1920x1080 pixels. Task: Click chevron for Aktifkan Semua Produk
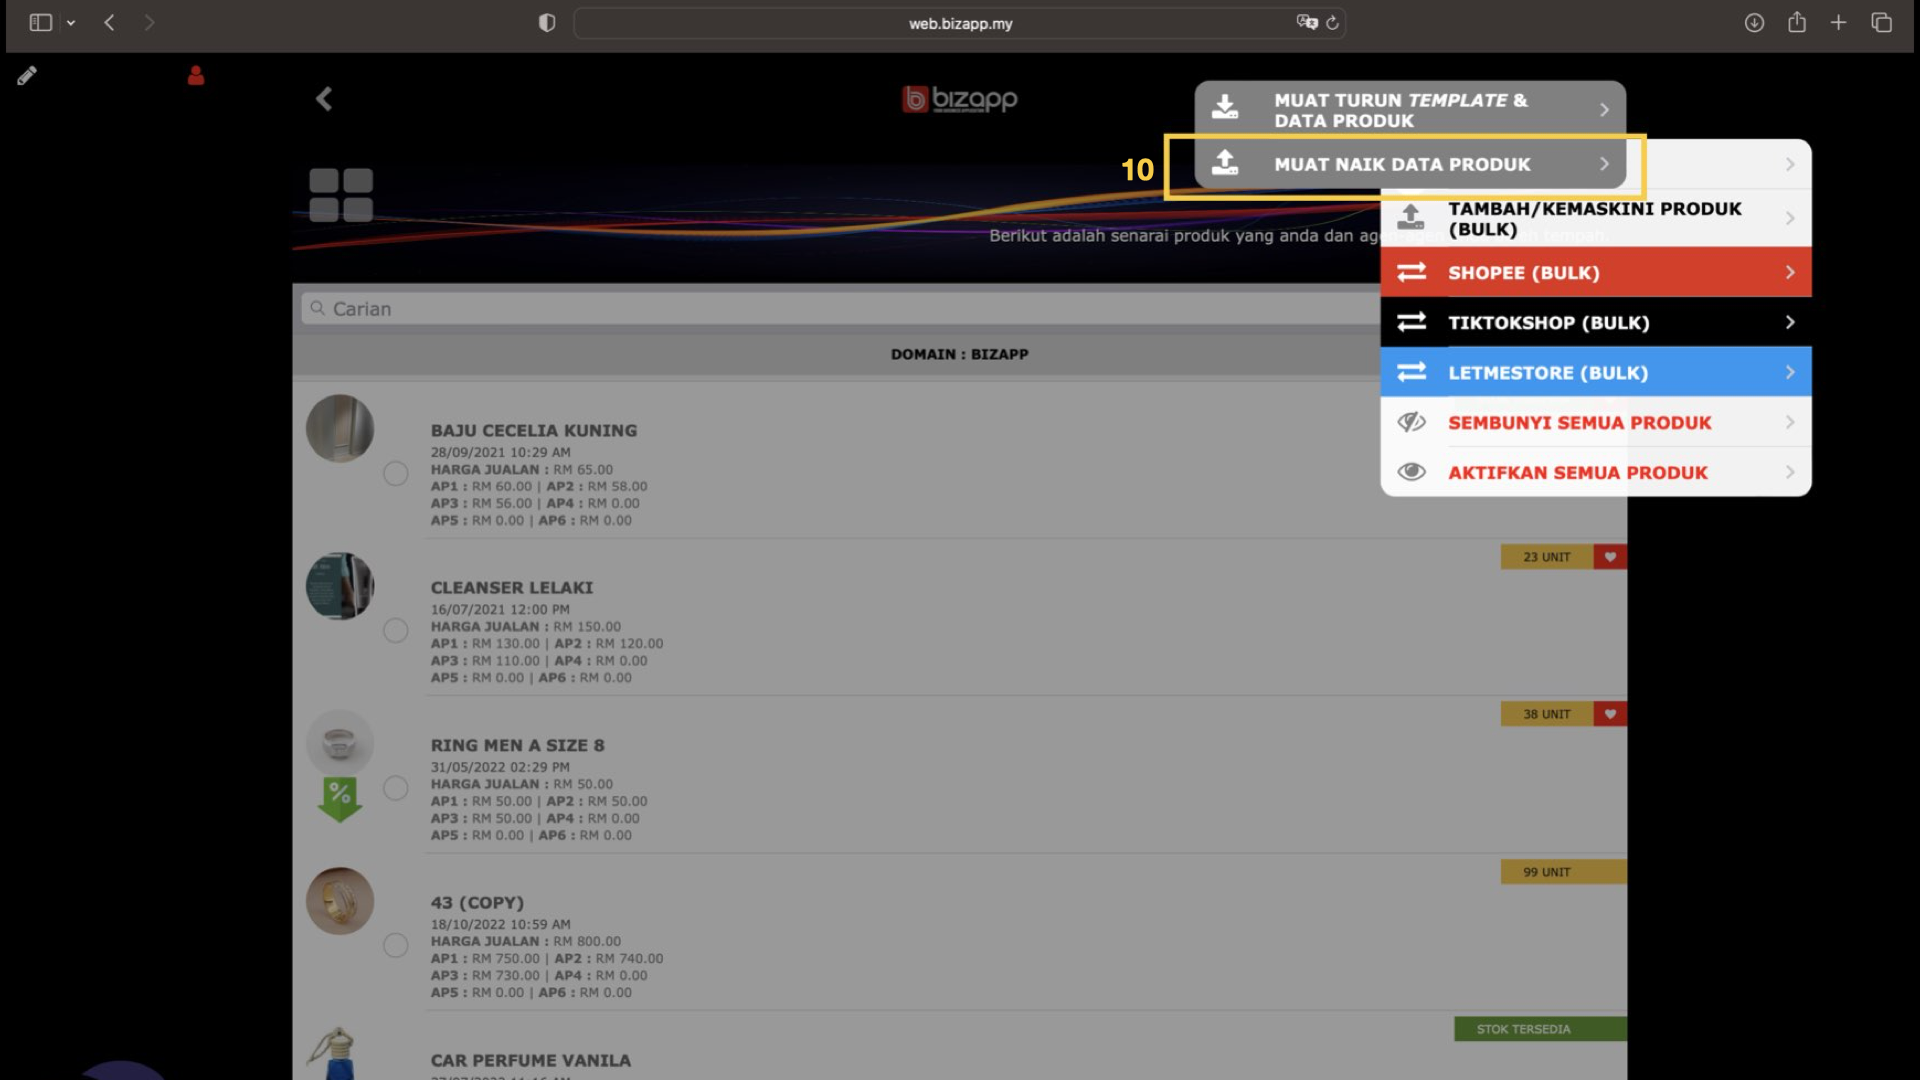(1790, 472)
